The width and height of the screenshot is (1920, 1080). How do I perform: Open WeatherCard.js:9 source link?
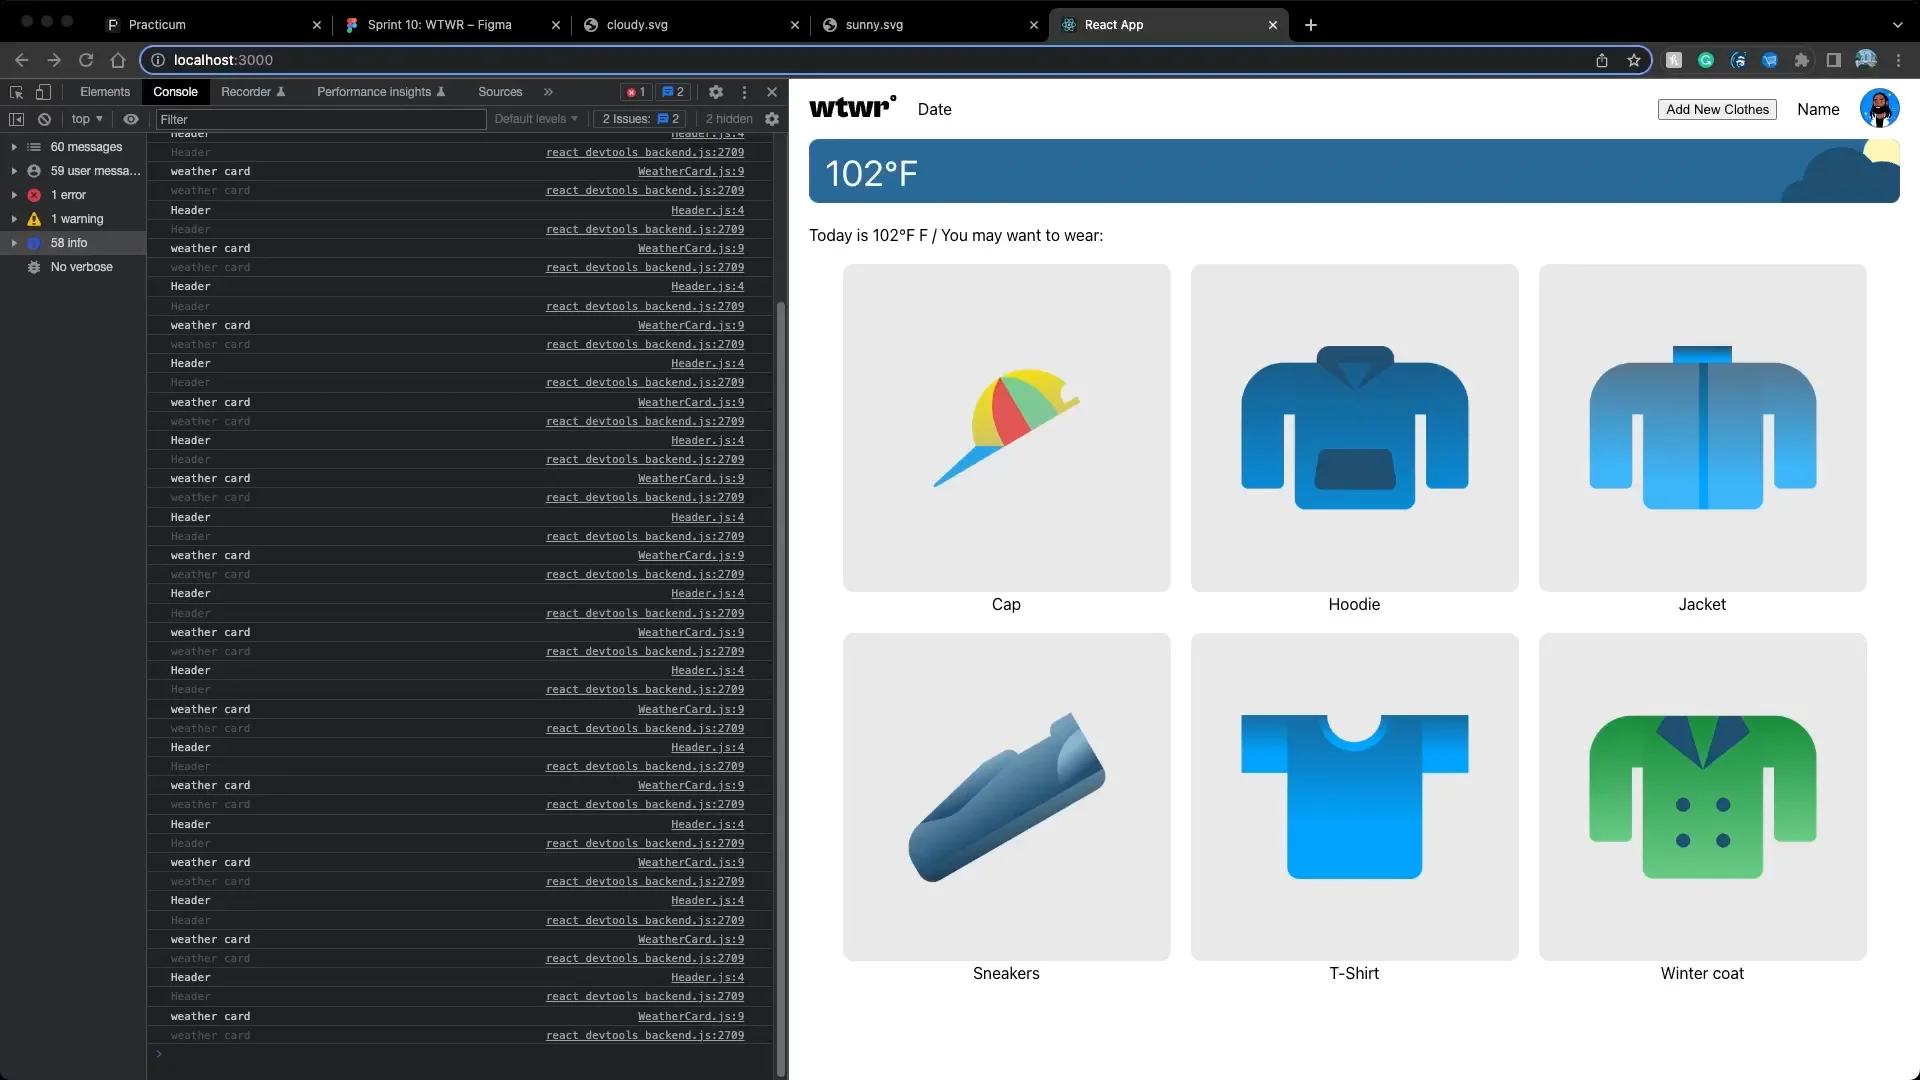point(689,171)
